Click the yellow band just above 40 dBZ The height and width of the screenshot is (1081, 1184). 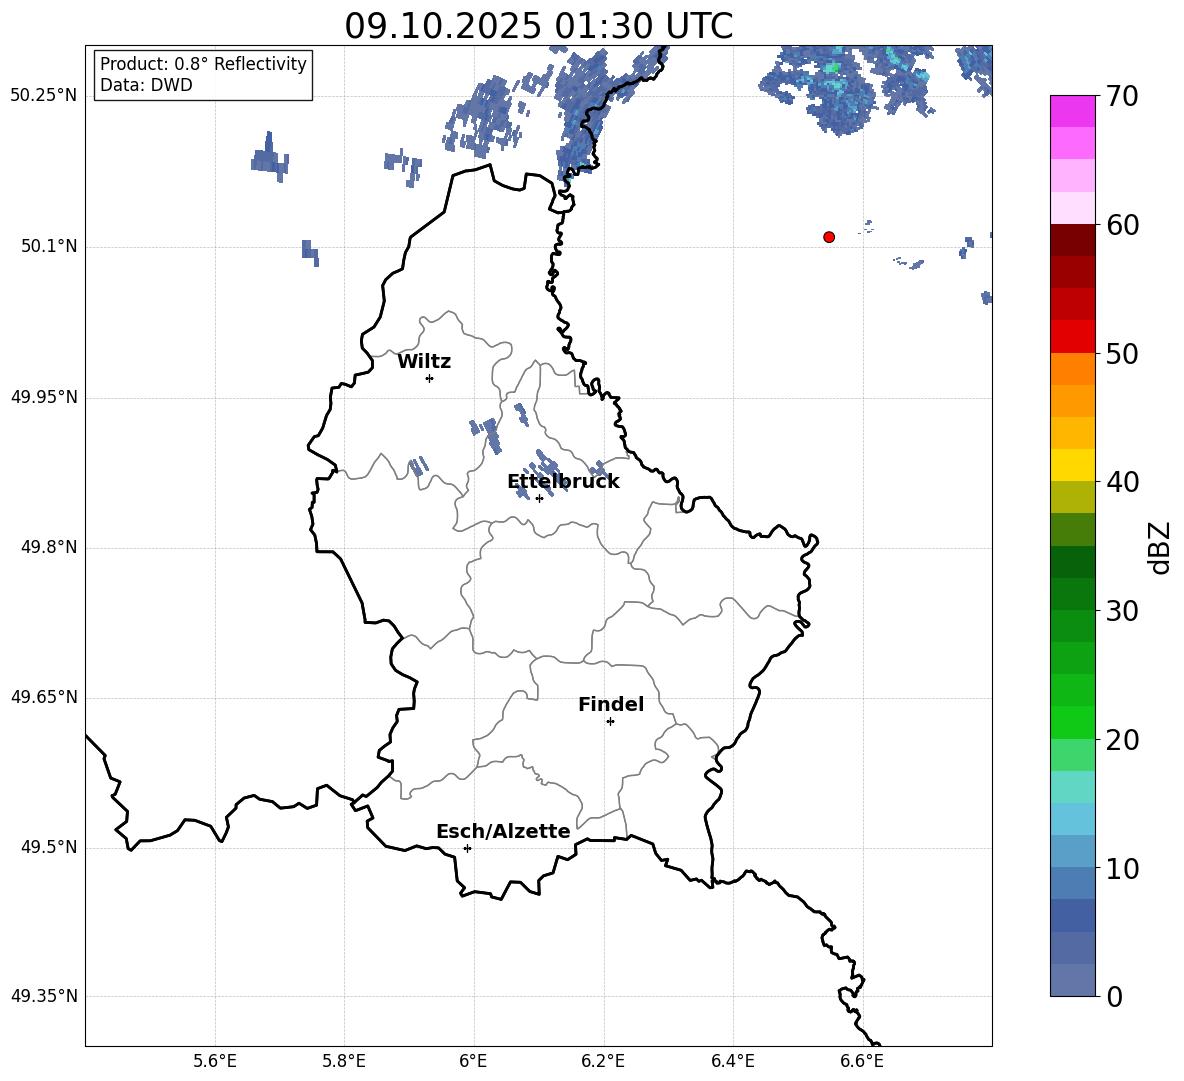point(1072,465)
